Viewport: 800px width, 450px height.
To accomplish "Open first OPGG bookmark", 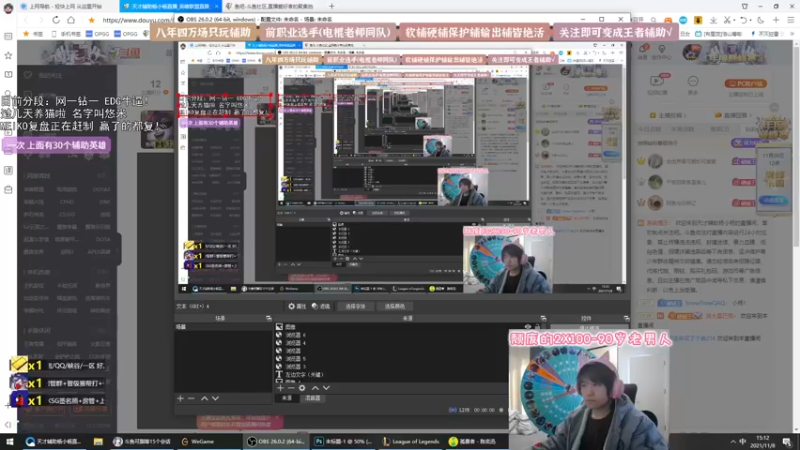I will 97,34.
